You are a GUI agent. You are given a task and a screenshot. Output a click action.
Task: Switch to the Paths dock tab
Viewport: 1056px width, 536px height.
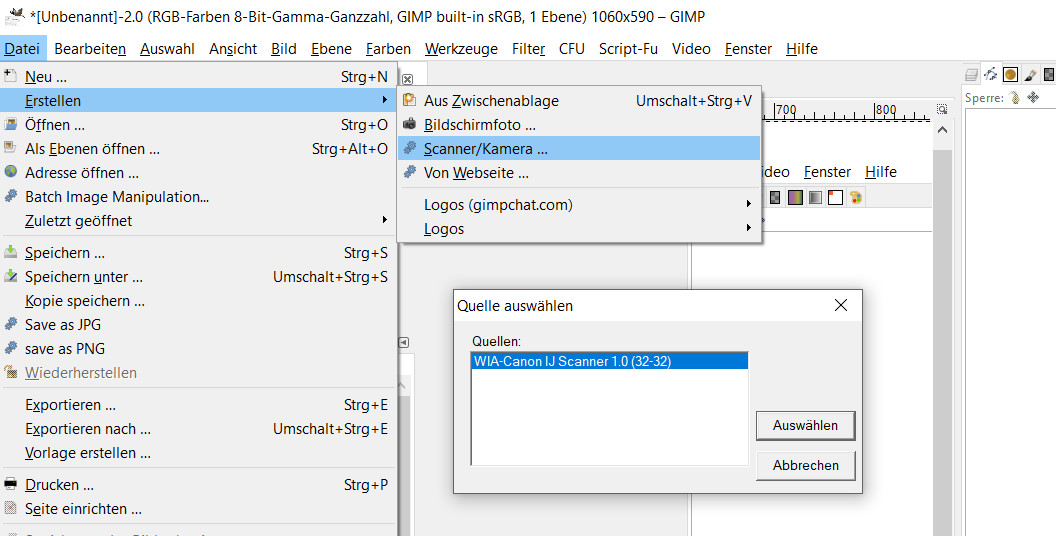pyautogui.click(x=991, y=74)
